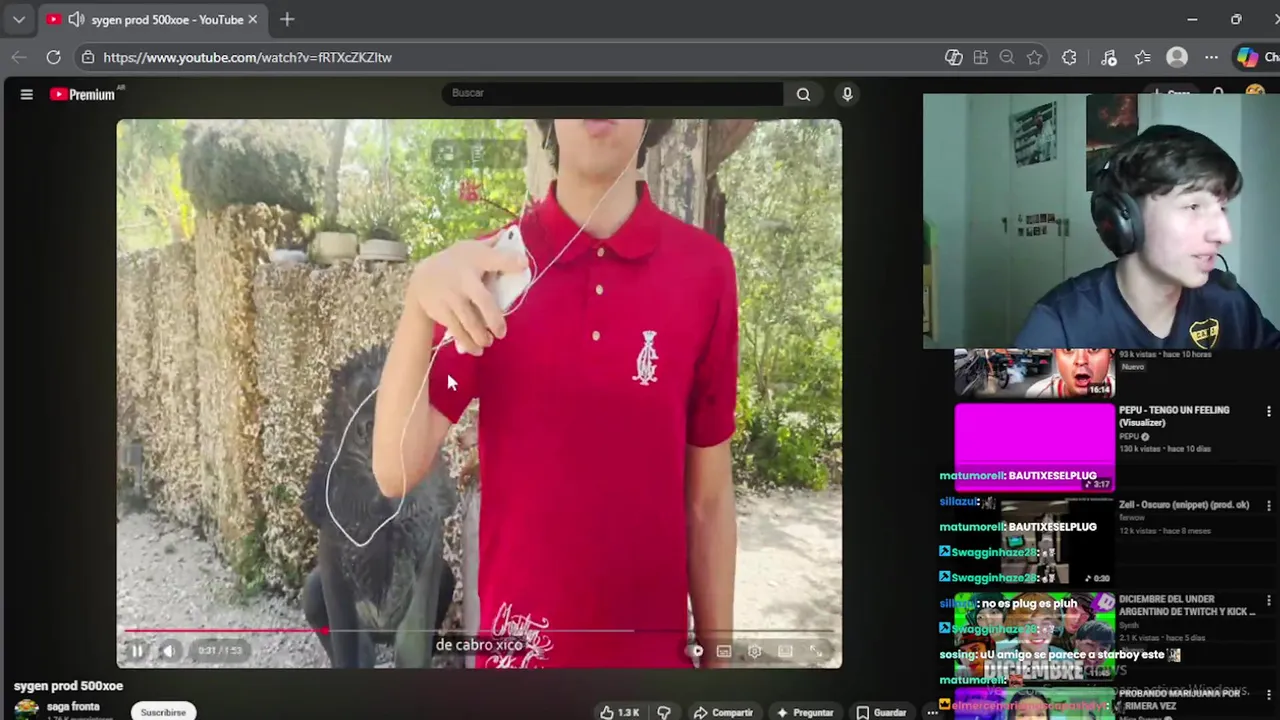Open the saga fronta channel link
This screenshot has height=720, width=1280.
click(73, 707)
